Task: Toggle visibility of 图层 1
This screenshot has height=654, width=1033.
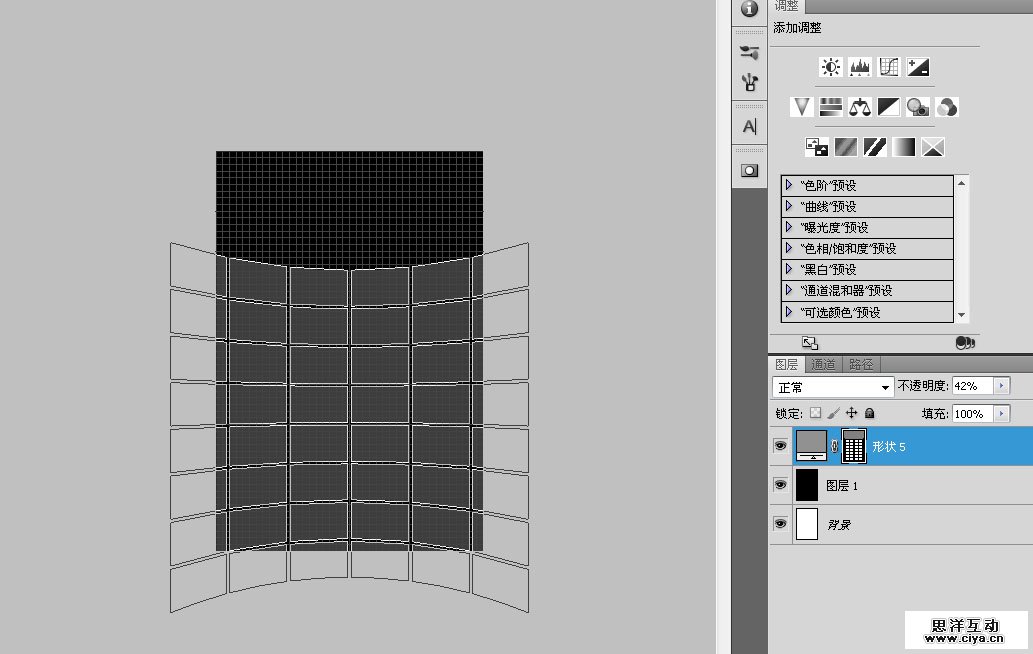Action: tap(781, 485)
